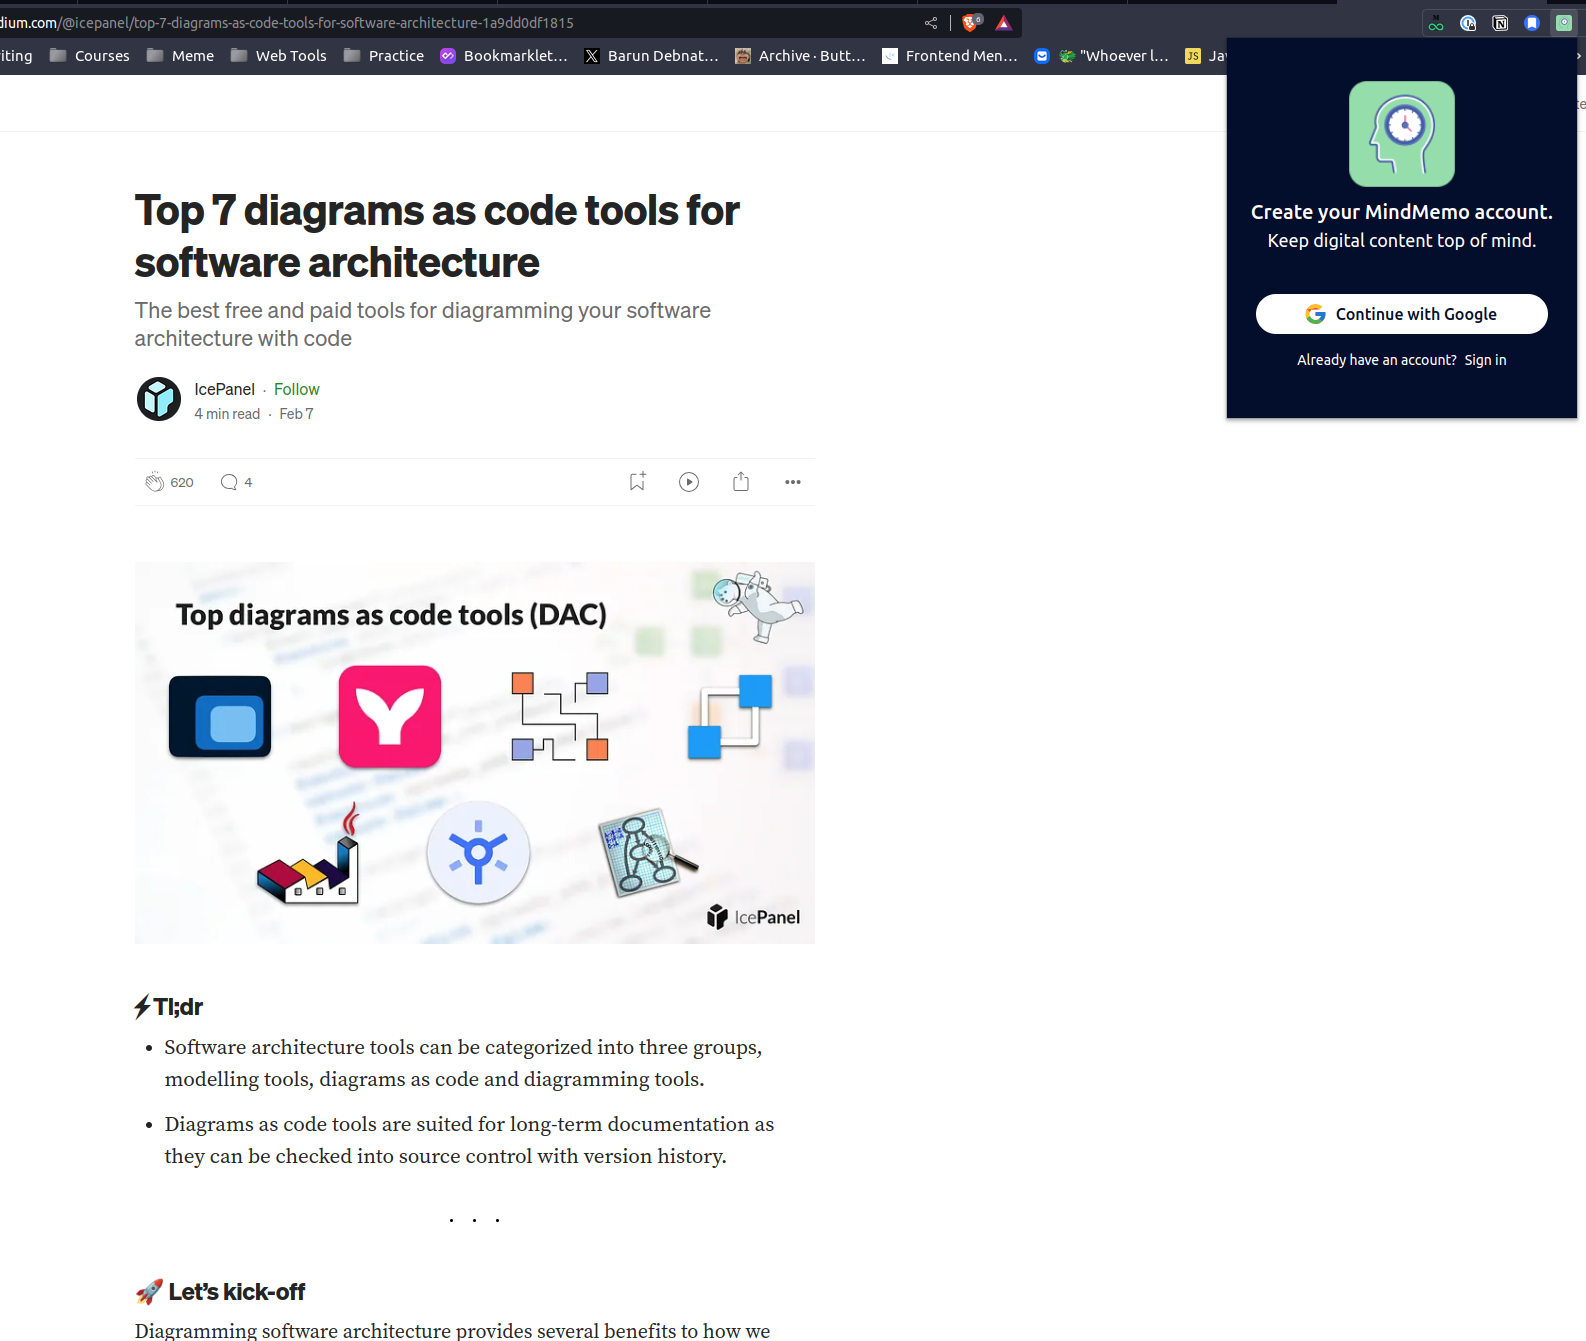
Task: Open the article comments (responses) icon
Action: tap(229, 482)
